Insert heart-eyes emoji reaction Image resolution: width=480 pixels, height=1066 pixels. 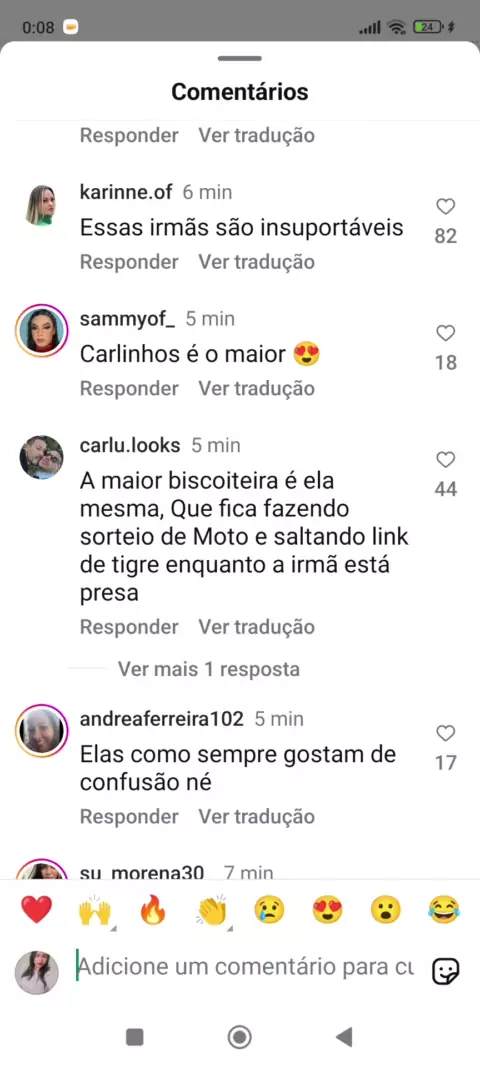(328, 910)
